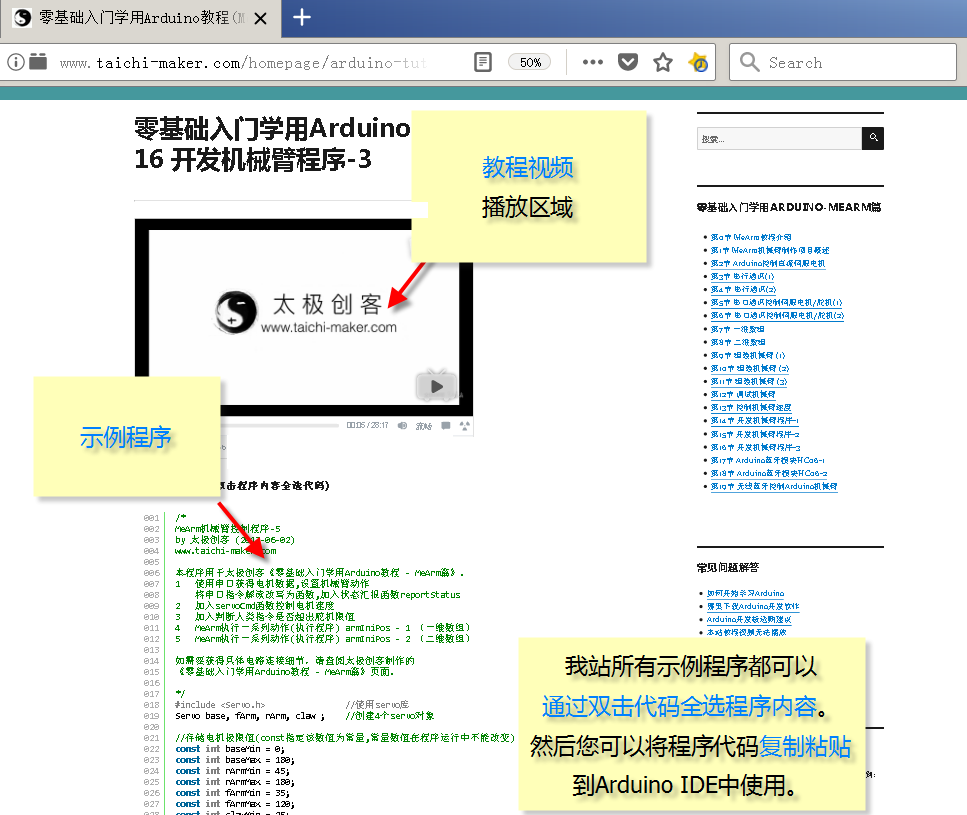Open lesson 第5节 串口通讯控制伺服电机(1)
The width and height of the screenshot is (967, 815).
776,303
